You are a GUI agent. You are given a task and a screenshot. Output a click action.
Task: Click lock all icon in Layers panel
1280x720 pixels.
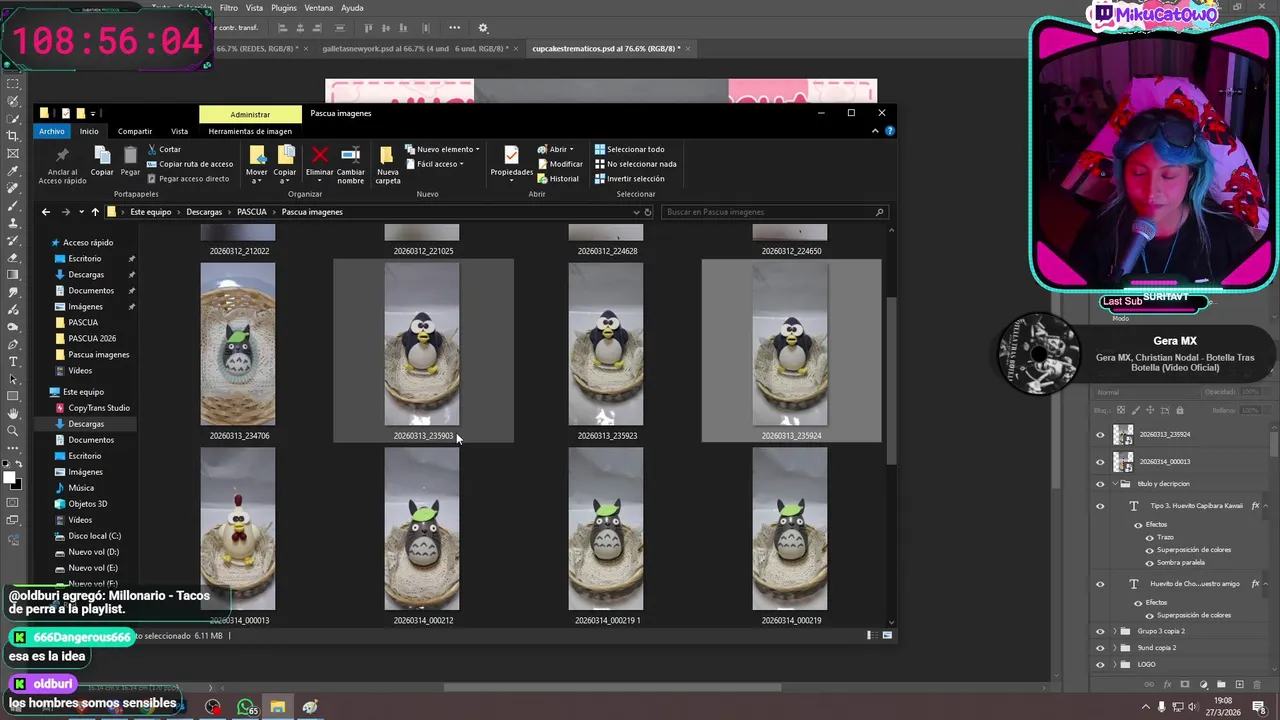pyautogui.click(x=1180, y=410)
